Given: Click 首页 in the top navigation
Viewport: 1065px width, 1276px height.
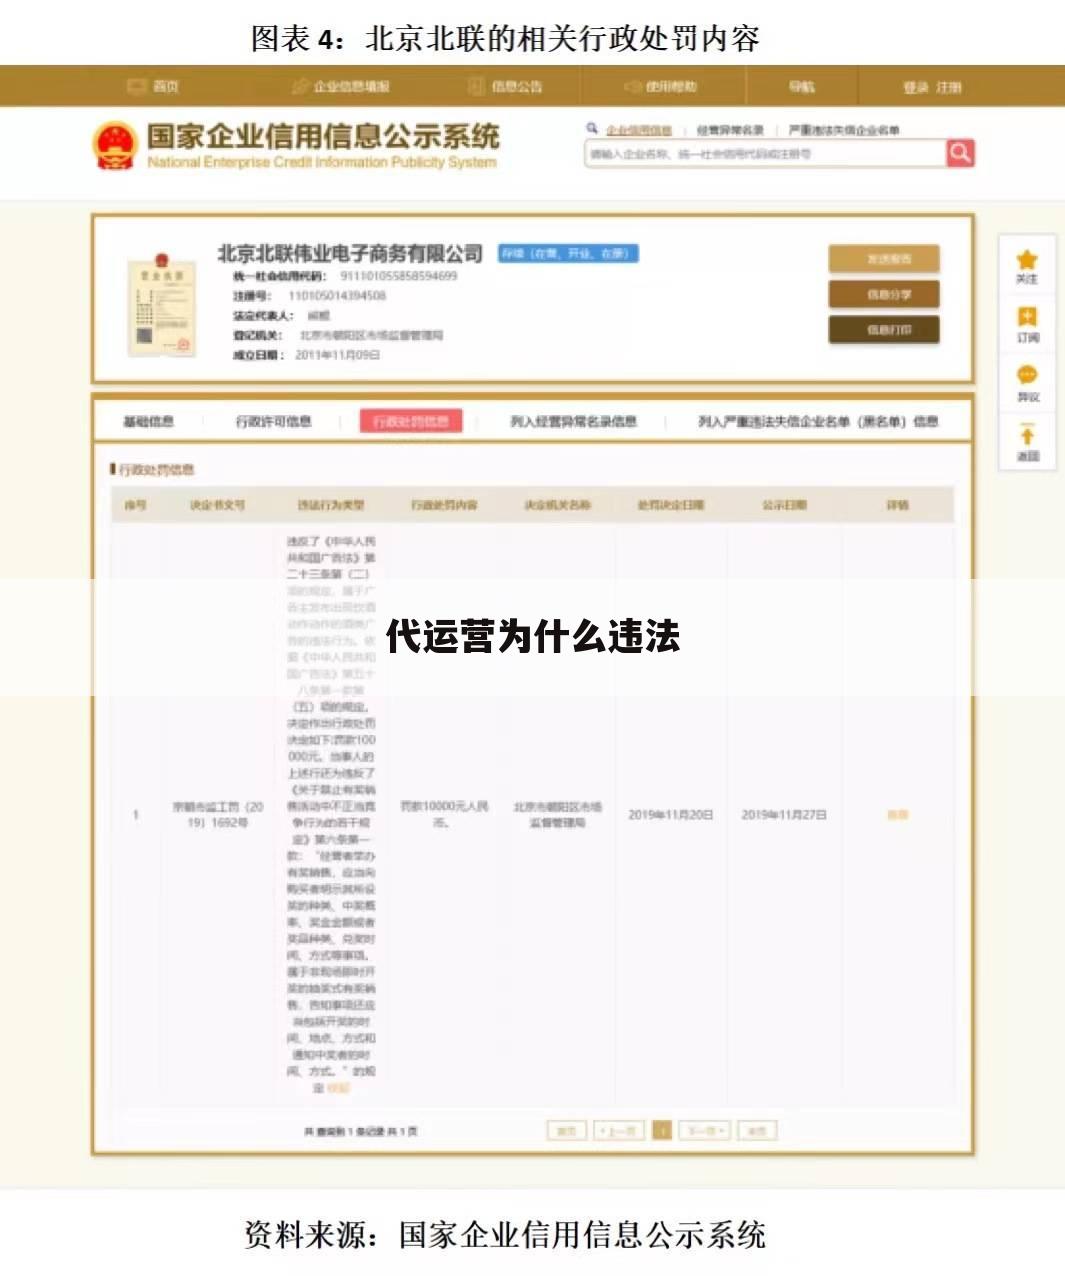Looking at the screenshot, I should tap(166, 87).
